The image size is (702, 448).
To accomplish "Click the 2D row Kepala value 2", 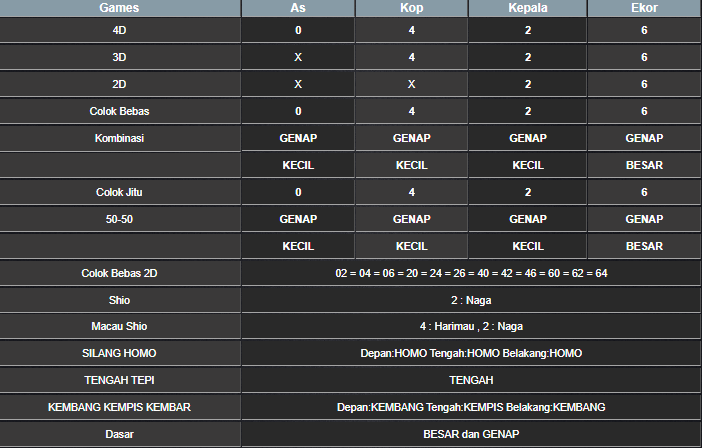I will click(x=528, y=84).
